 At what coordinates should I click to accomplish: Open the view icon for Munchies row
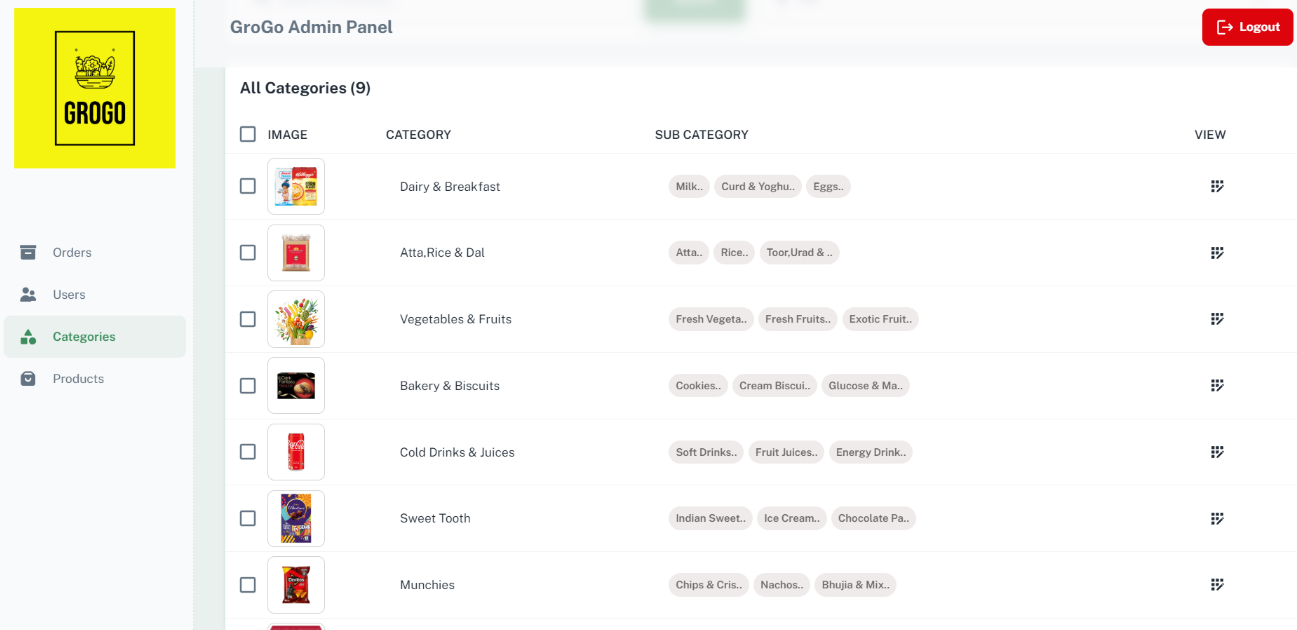click(x=1217, y=584)
